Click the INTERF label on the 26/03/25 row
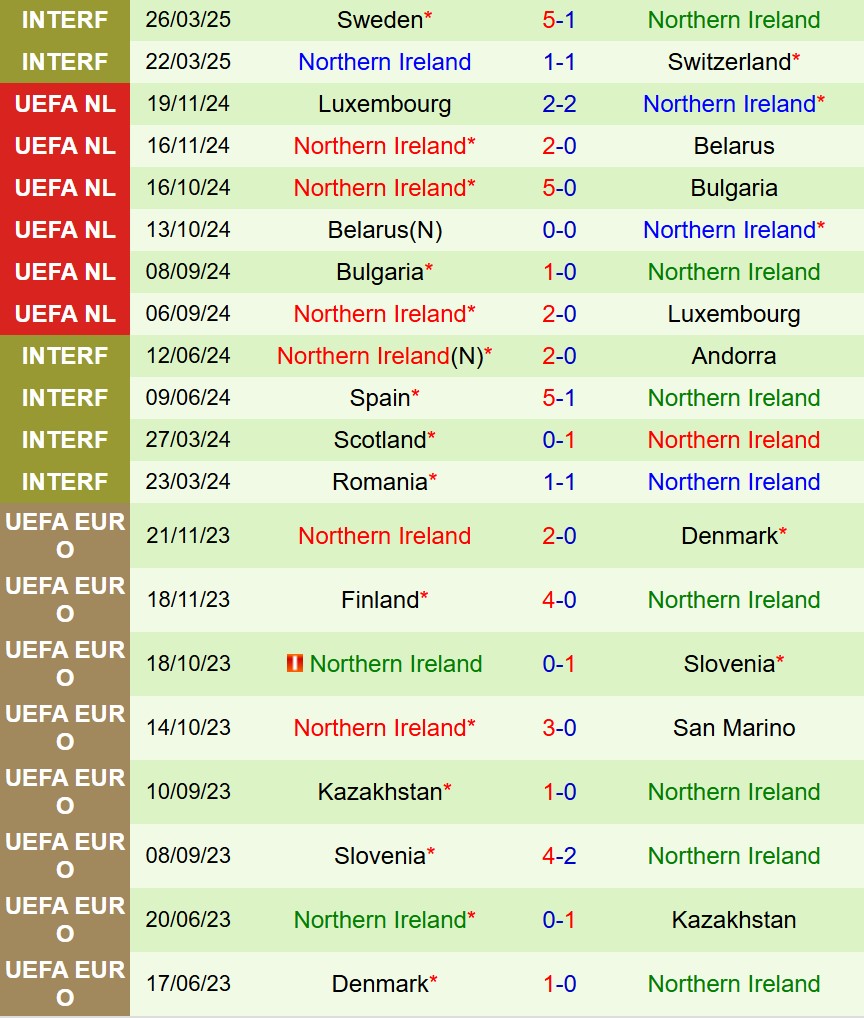The width and height of the screenshot is (864, 1018). 65,19
